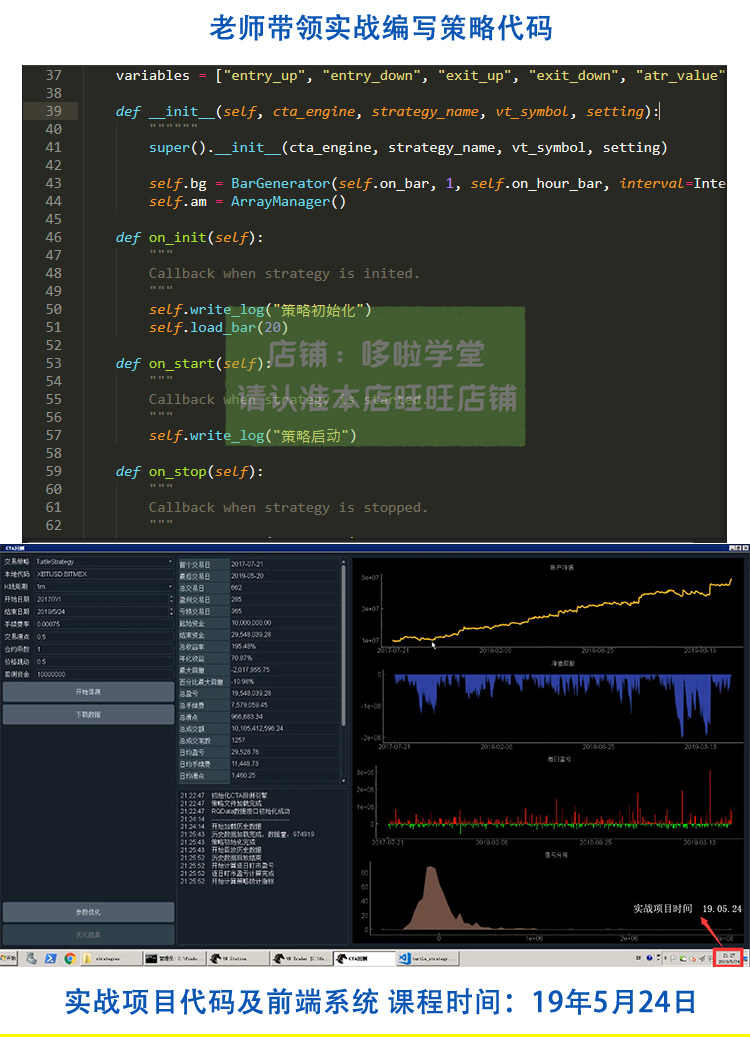Screen dimensions: 750x1037
Task: Select the max drawdown -2,017,955.75 value
Action: [251, 669]
